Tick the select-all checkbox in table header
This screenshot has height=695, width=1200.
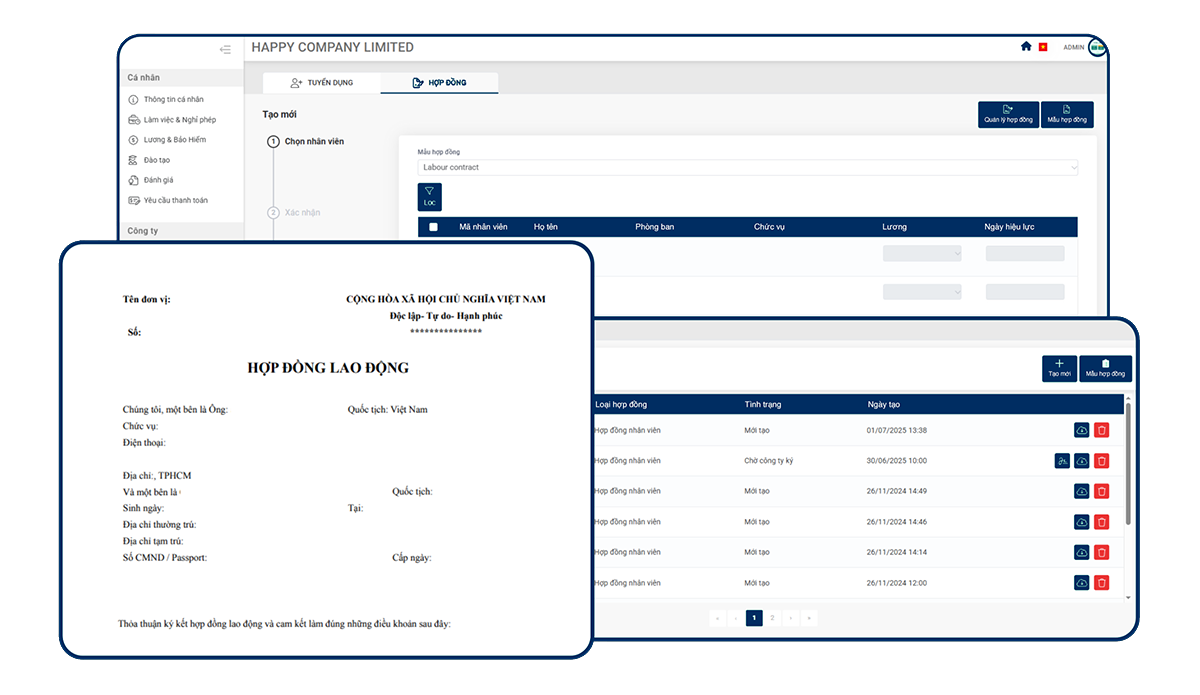433,227
